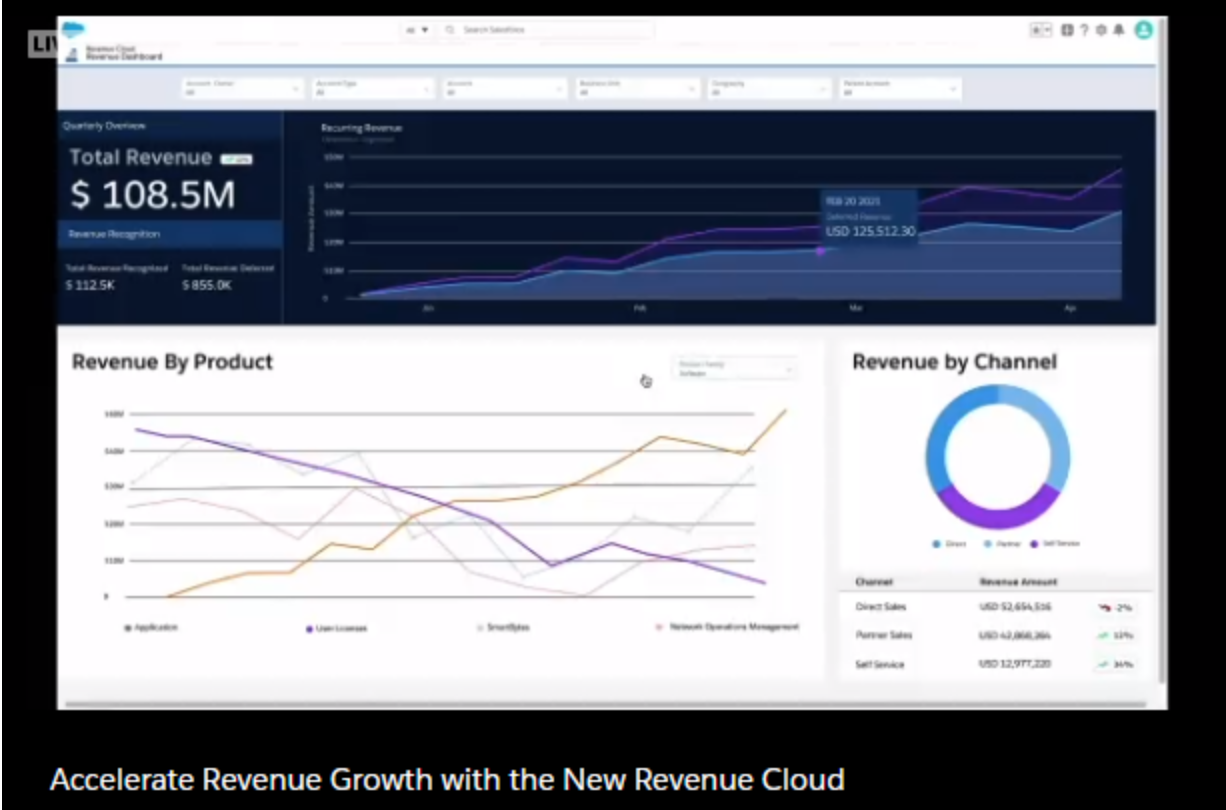Screen dimensions: 1226x810
Task: Toggle the Self Service legend item under donut
Action: (x=1054, y=544)
